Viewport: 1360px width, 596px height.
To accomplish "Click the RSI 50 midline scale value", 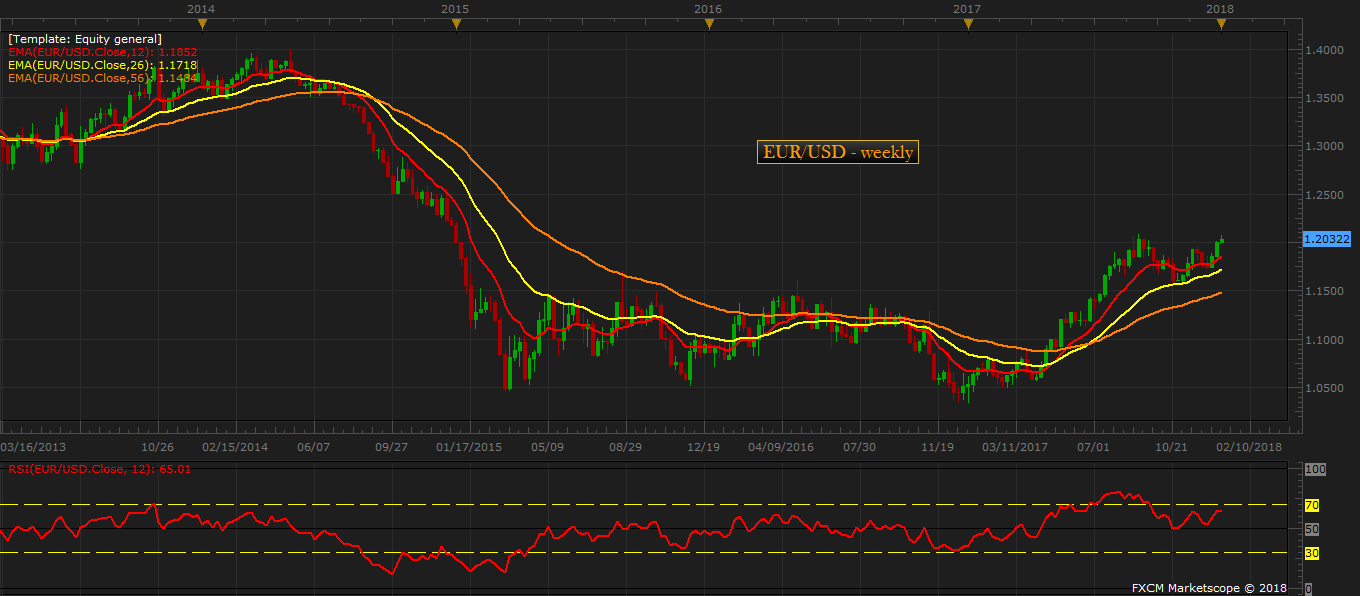I will point(1312,529).
